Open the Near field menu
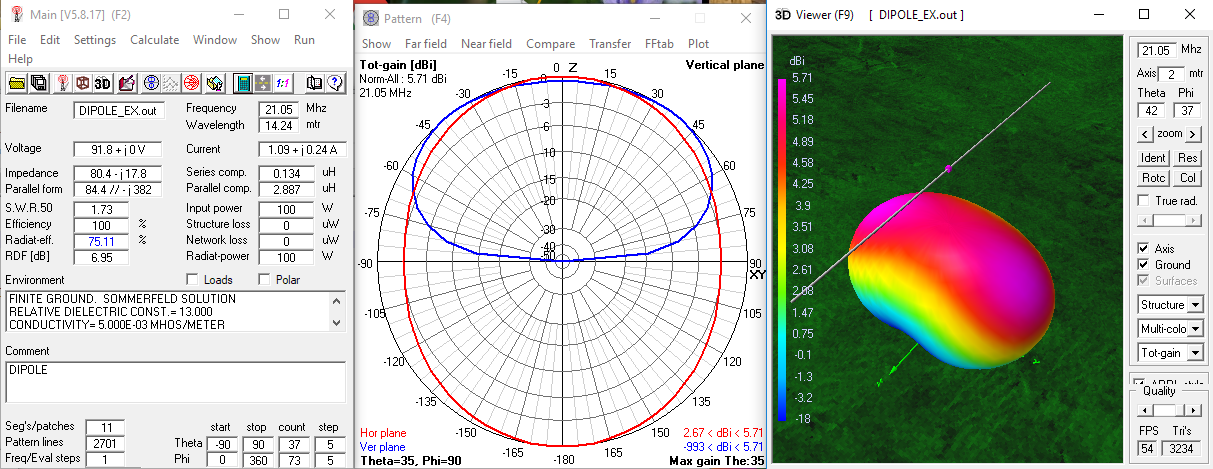Image resolution: width=1213 pixels, height=469 pixels. point(486,44)
